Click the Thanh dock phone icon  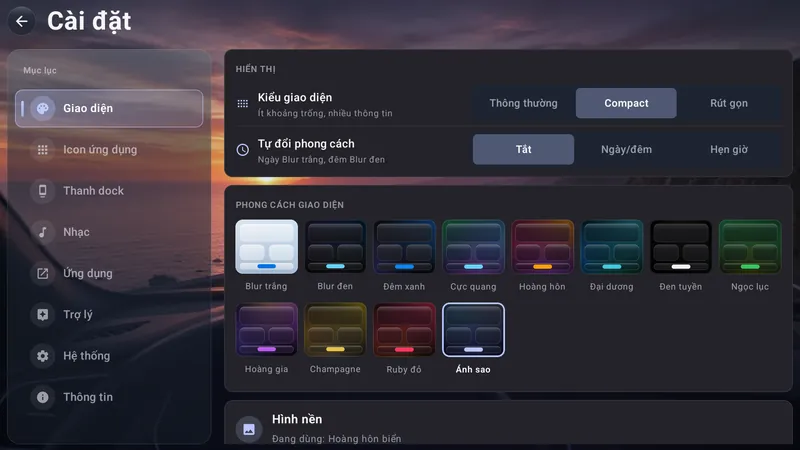[43, 191]
